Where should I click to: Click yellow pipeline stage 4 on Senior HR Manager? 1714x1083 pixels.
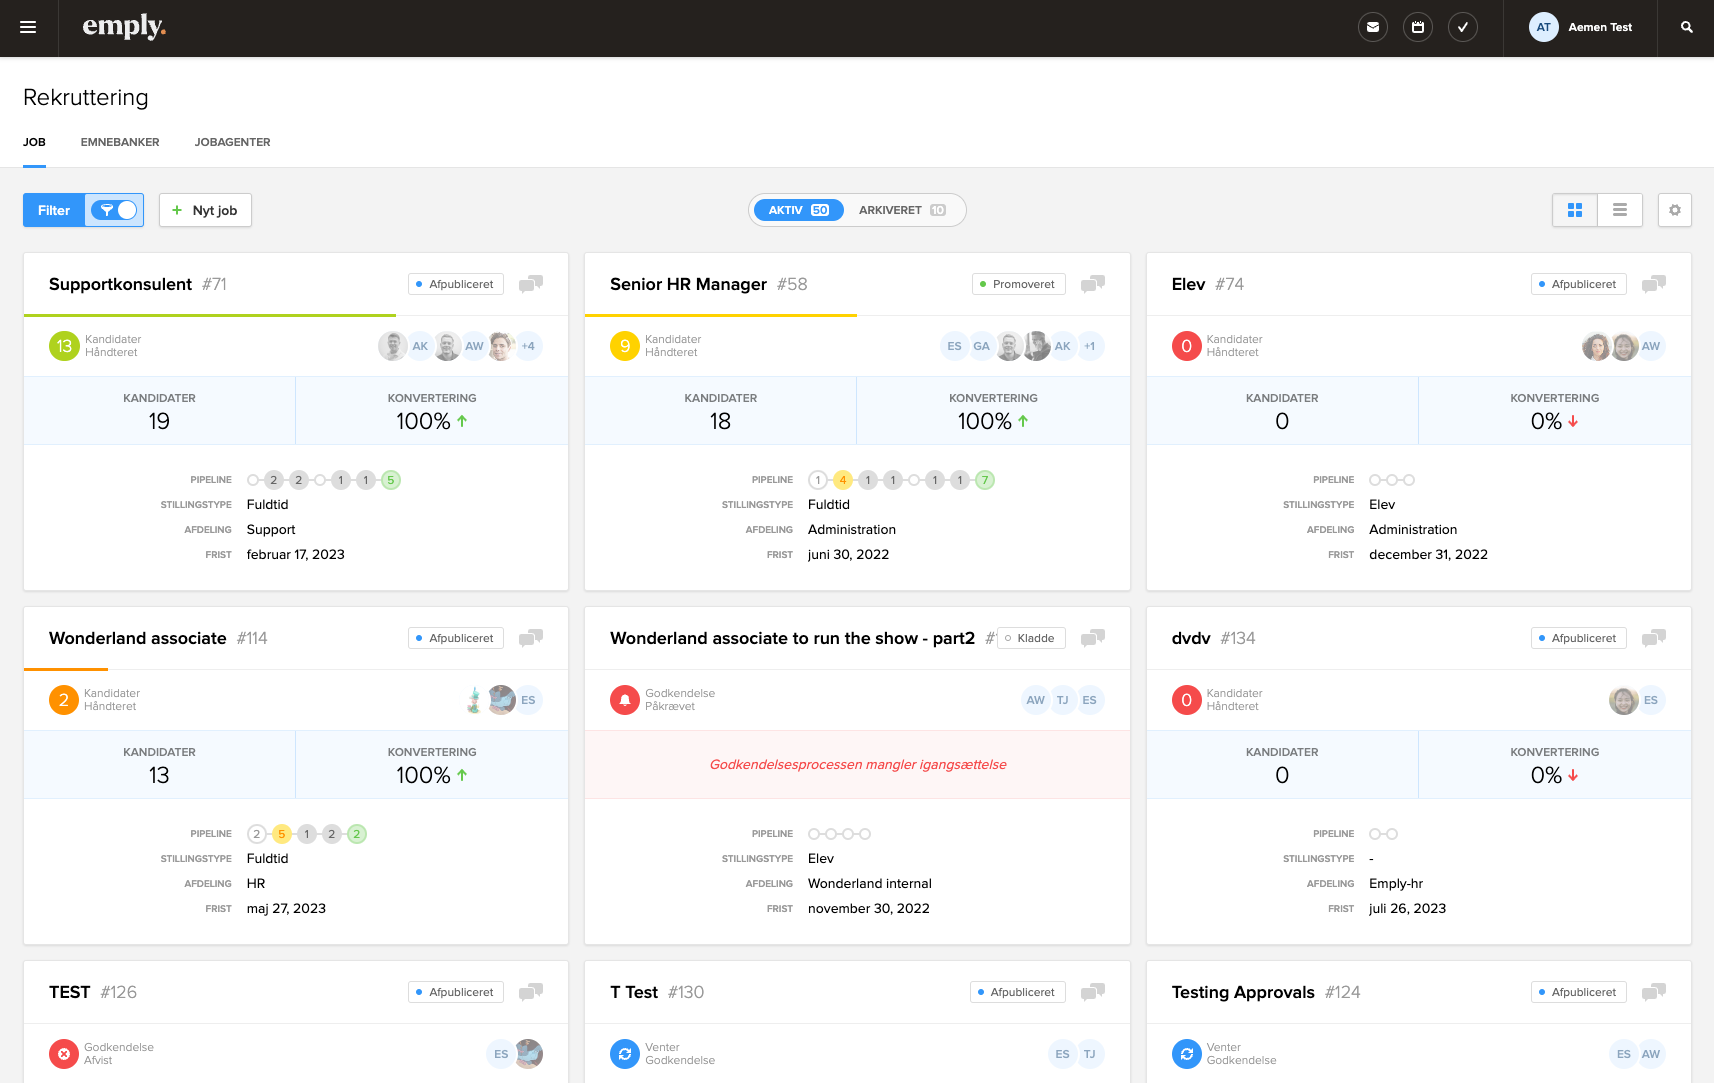click(x=843, y=480)
